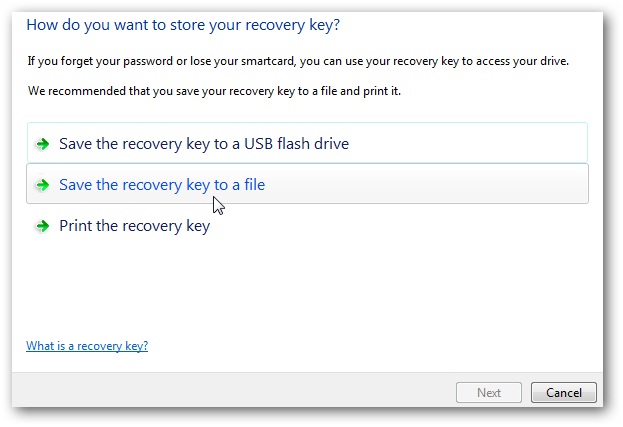Click the words "to a file" in second option

point(234,185)
